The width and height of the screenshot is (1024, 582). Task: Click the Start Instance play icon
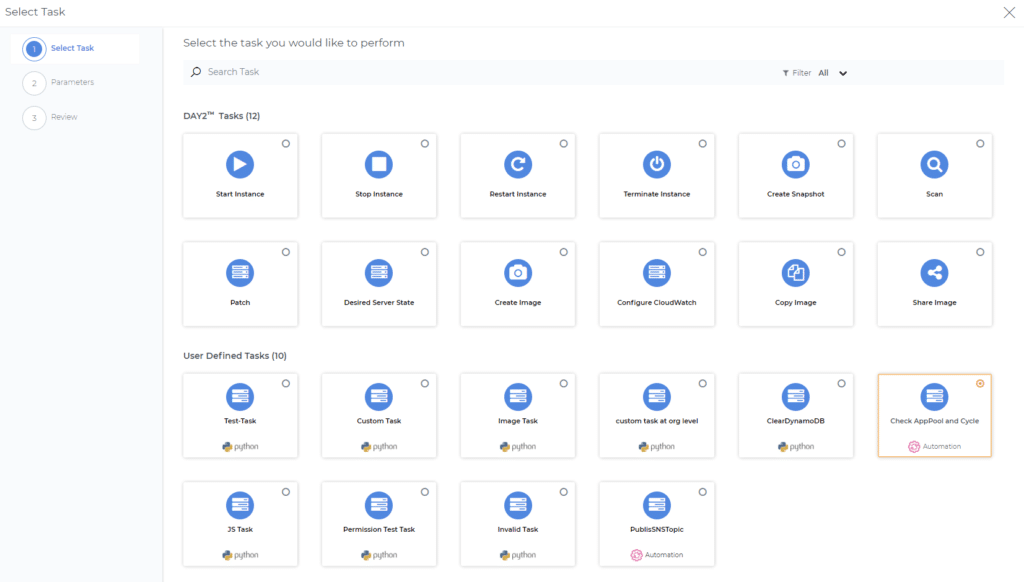(x=240, y=165)
